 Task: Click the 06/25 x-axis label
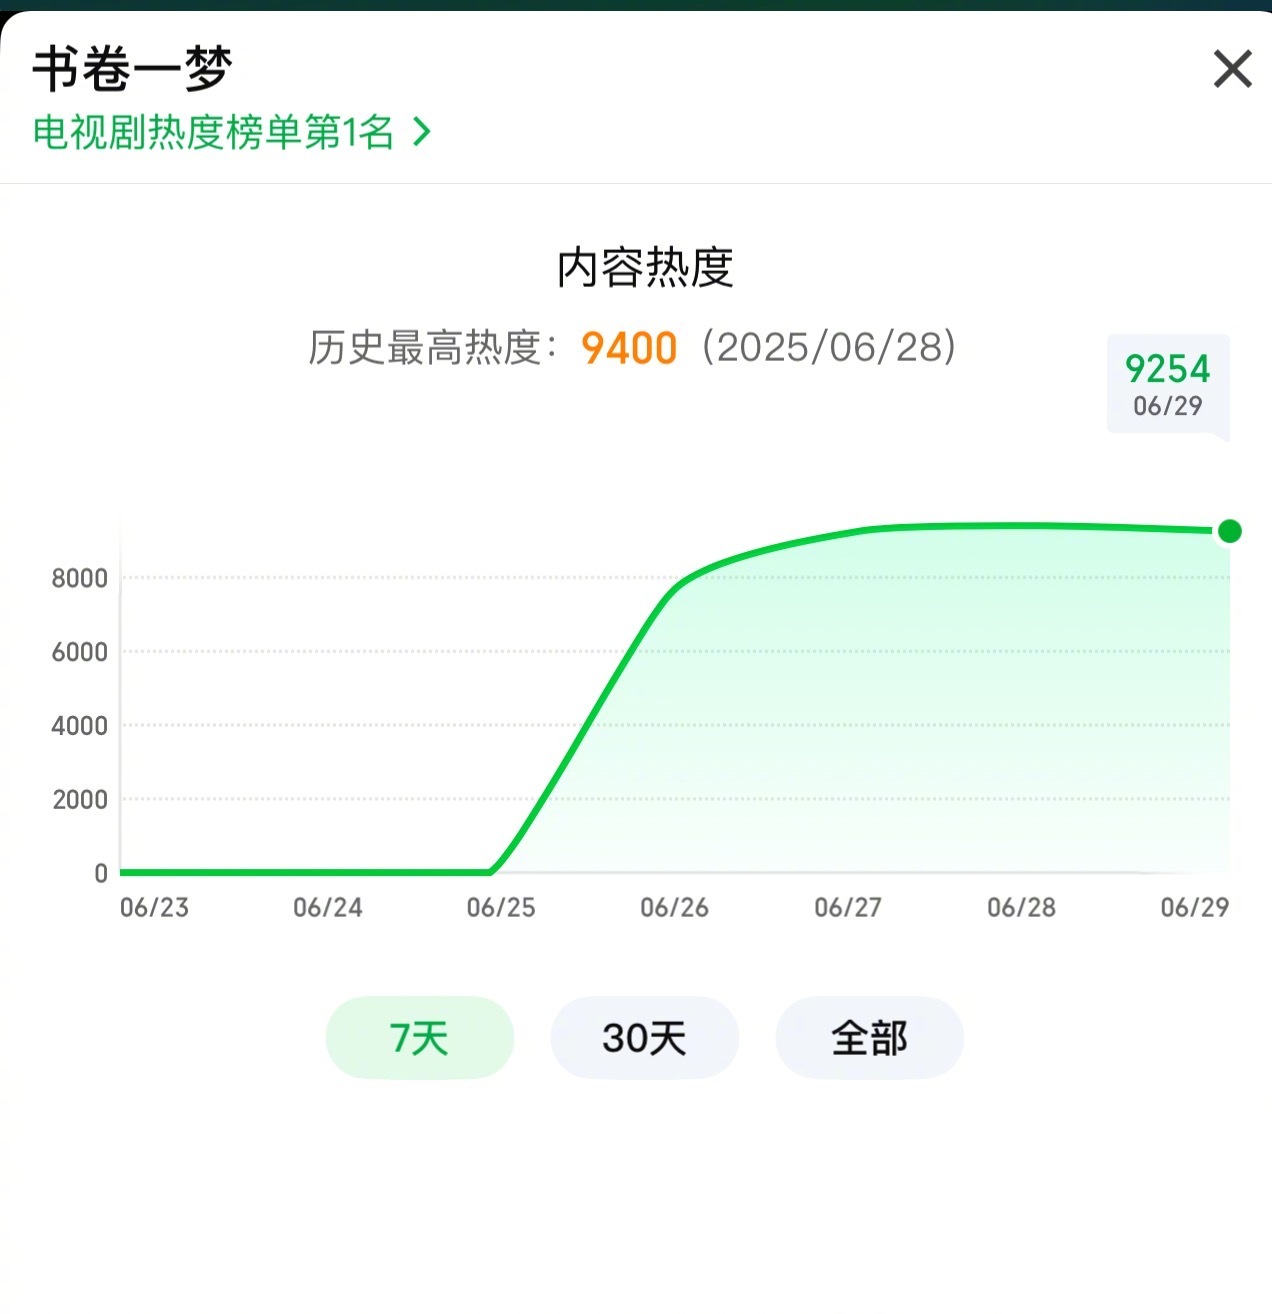[x=501, y=908]
